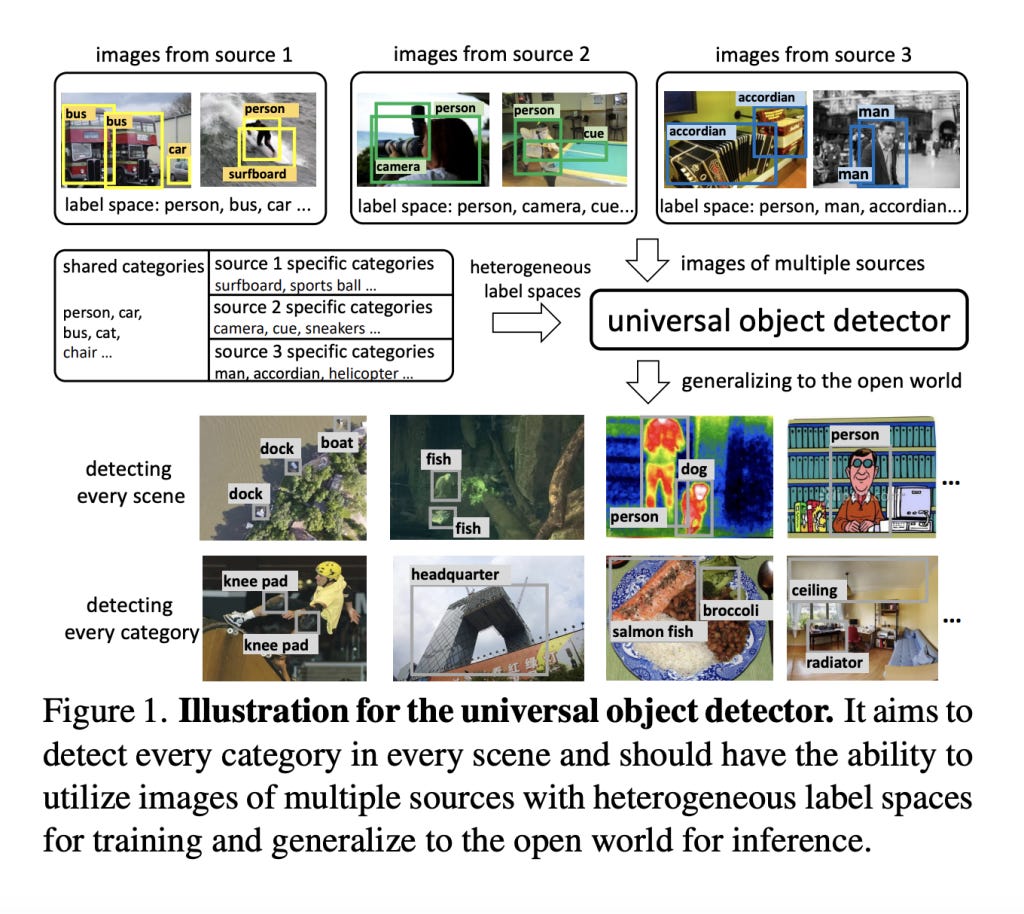Click the 'images from source 1' heading
Screen dimensions: 1024x914
[x=194, y=55]
